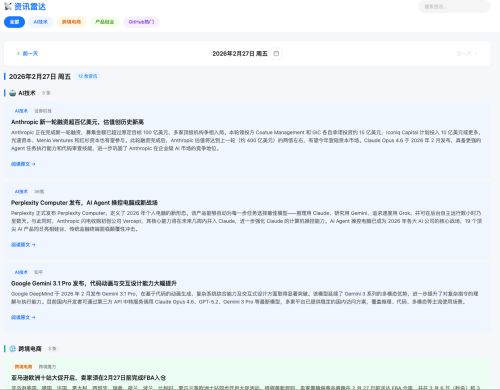Image resolution: width=500 pixels, height=390 pixels.
Task: Select the 跨境电商 filter tab
Action: pos(71,22)
